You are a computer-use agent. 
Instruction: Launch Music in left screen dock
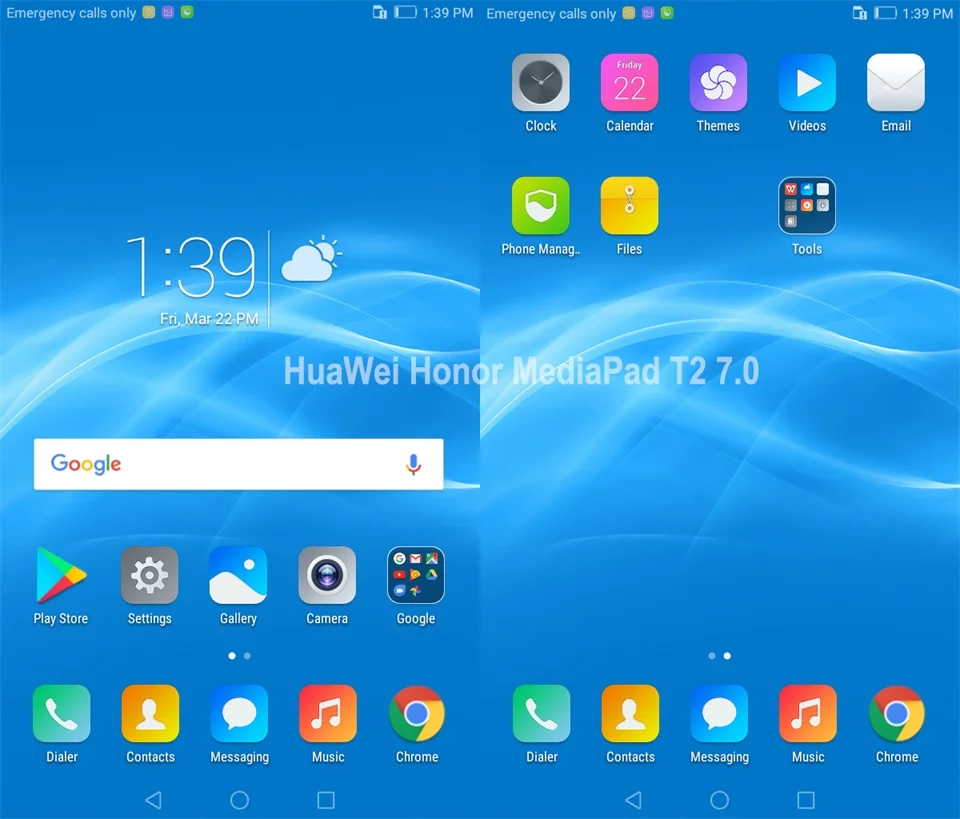328,713
